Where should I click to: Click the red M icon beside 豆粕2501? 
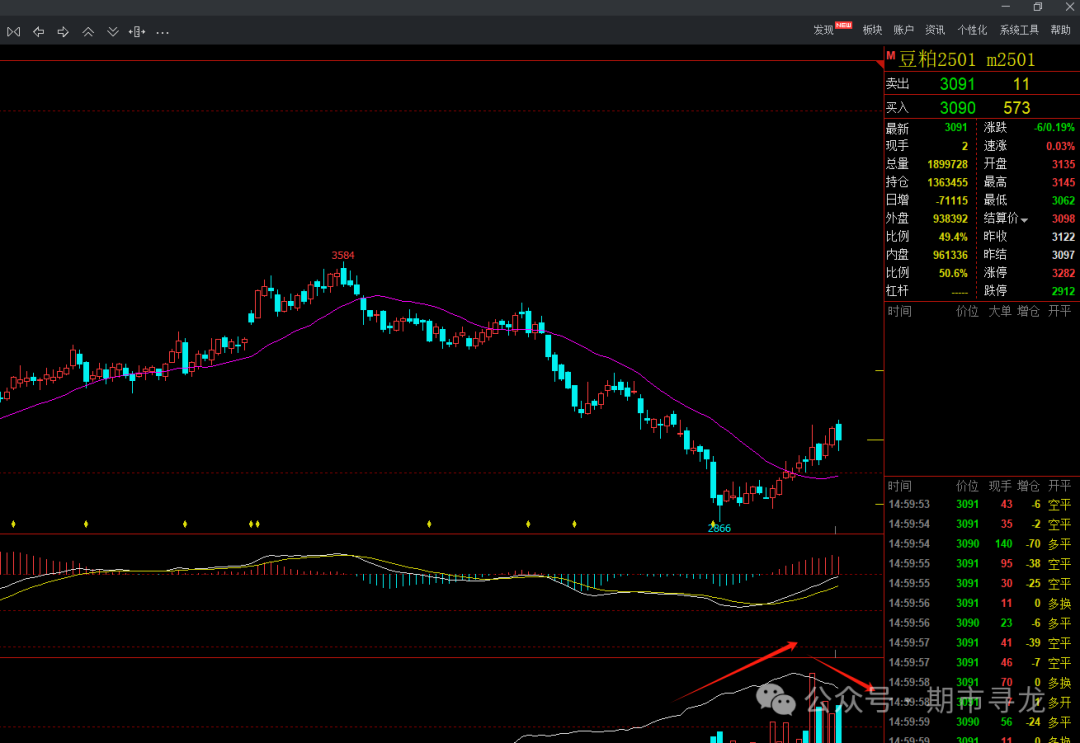click(x=891, y=56)
